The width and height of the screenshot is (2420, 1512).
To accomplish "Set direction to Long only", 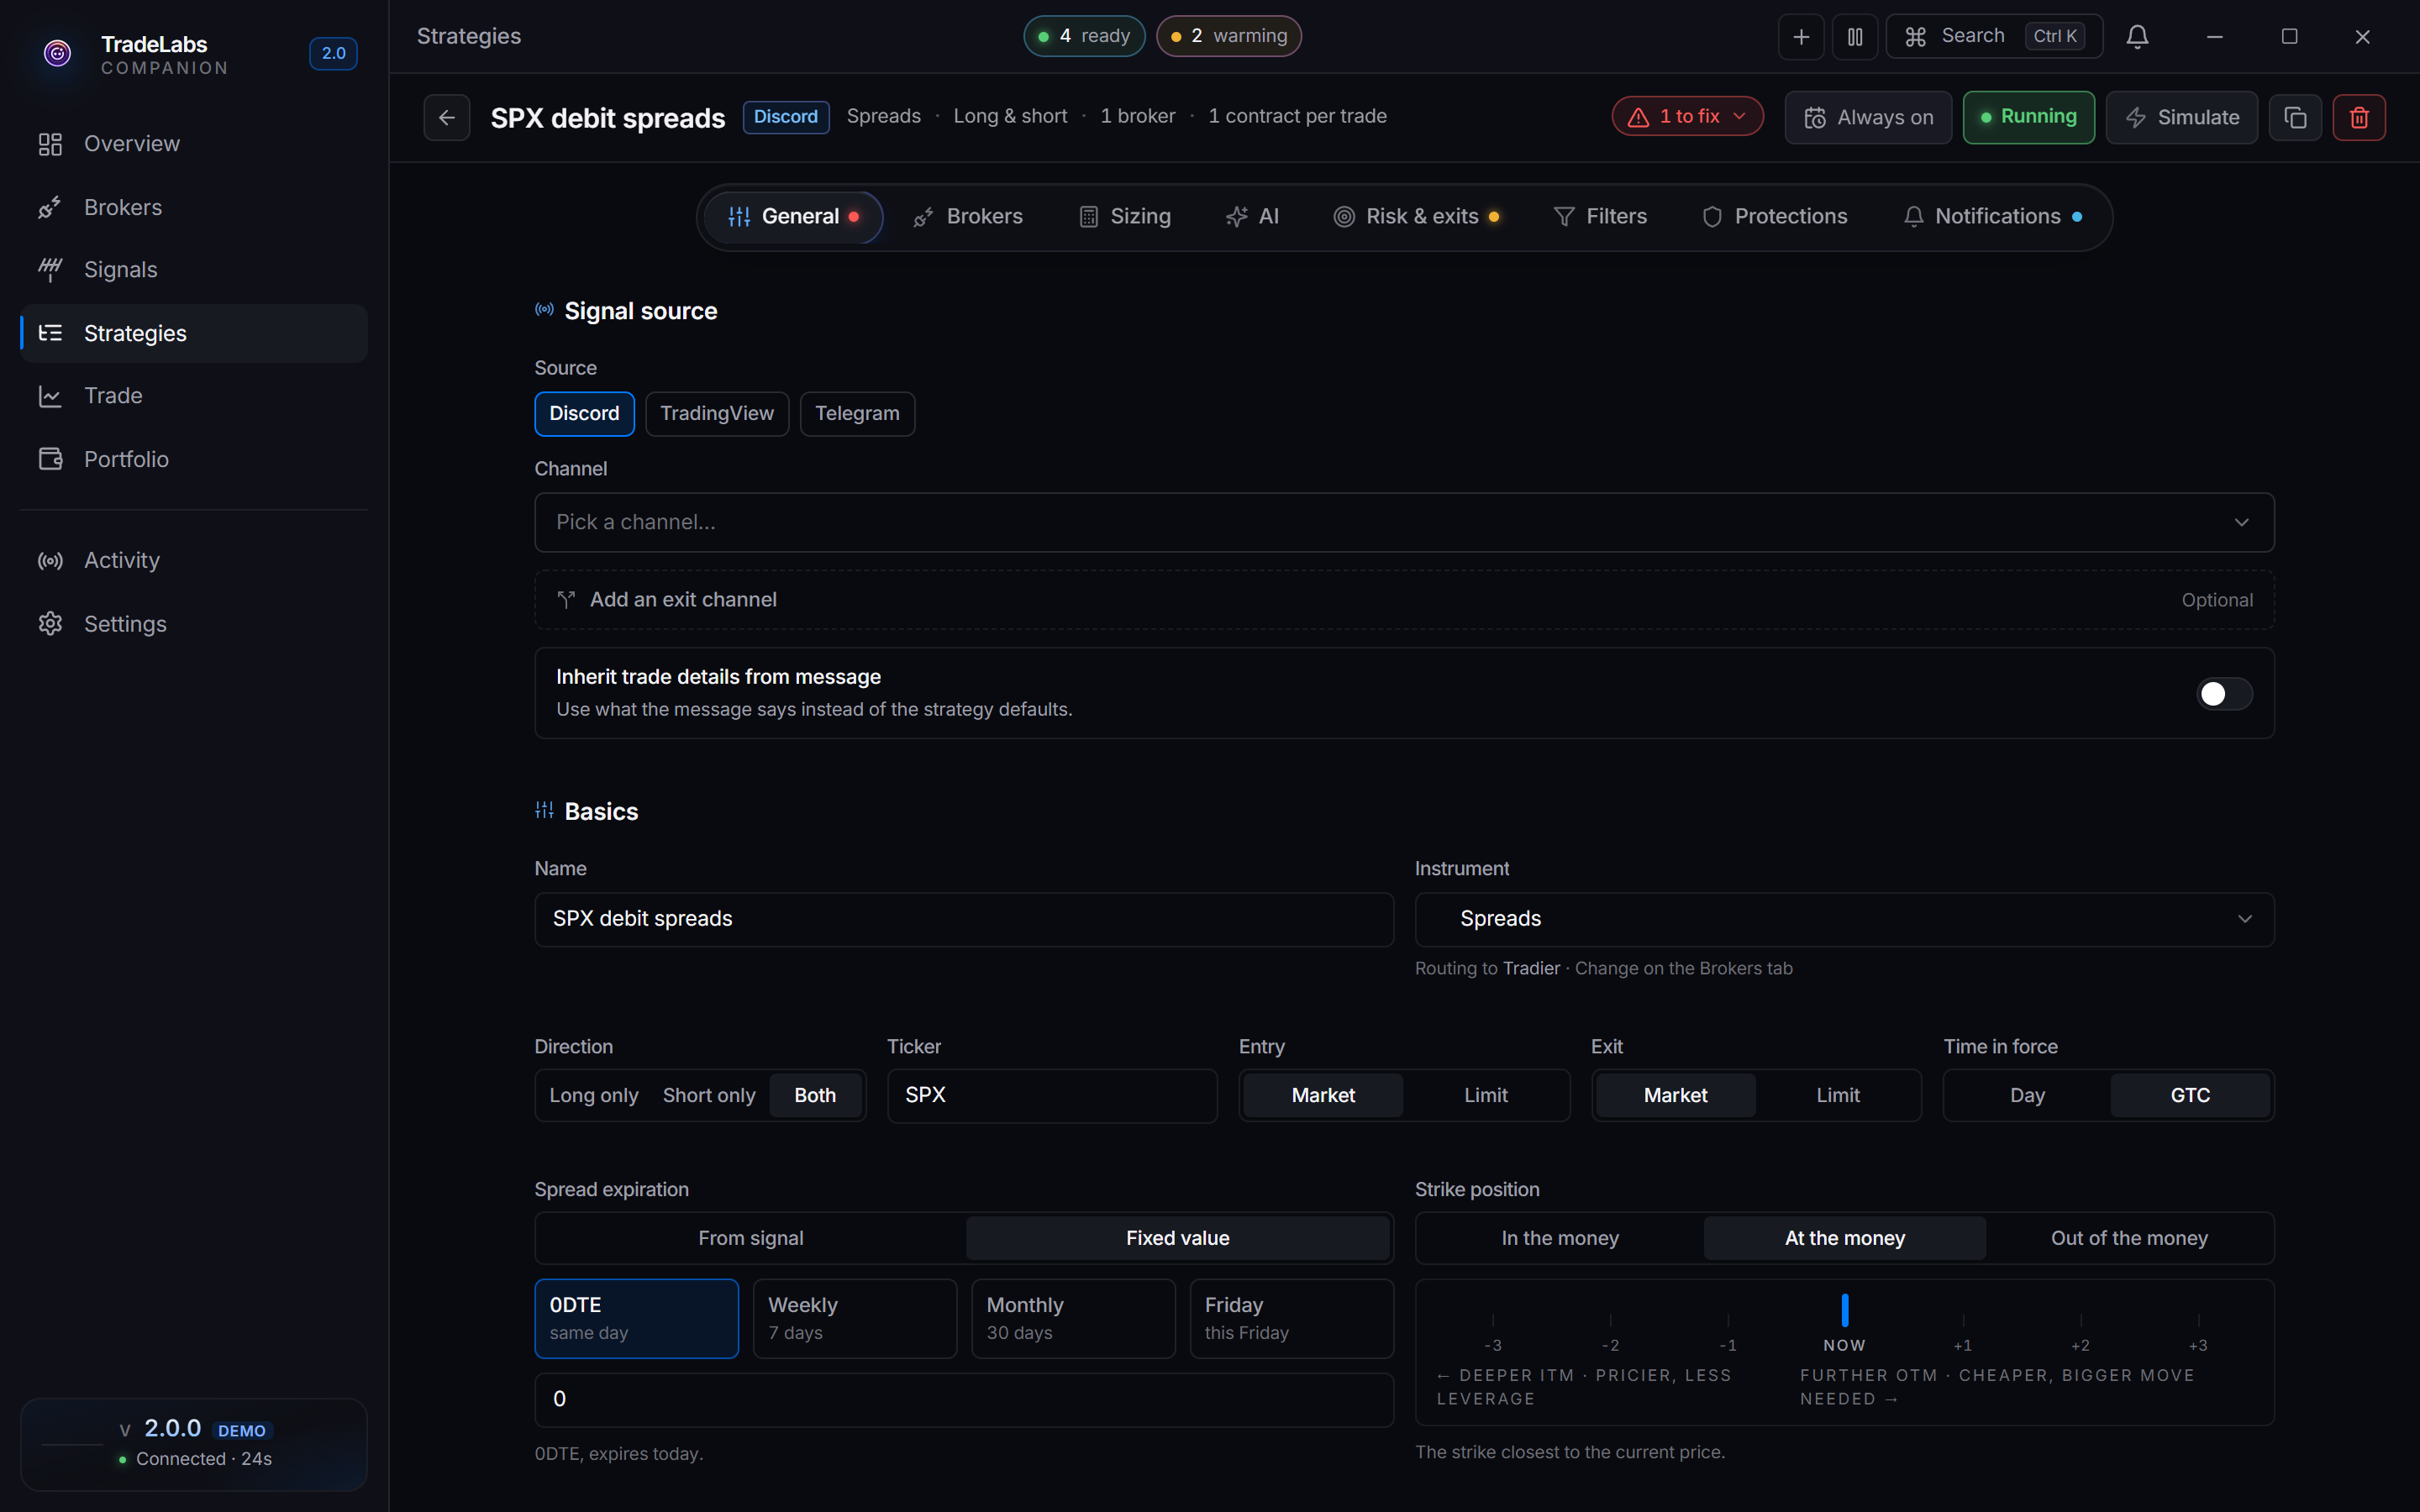I will tap(594, 1096).
